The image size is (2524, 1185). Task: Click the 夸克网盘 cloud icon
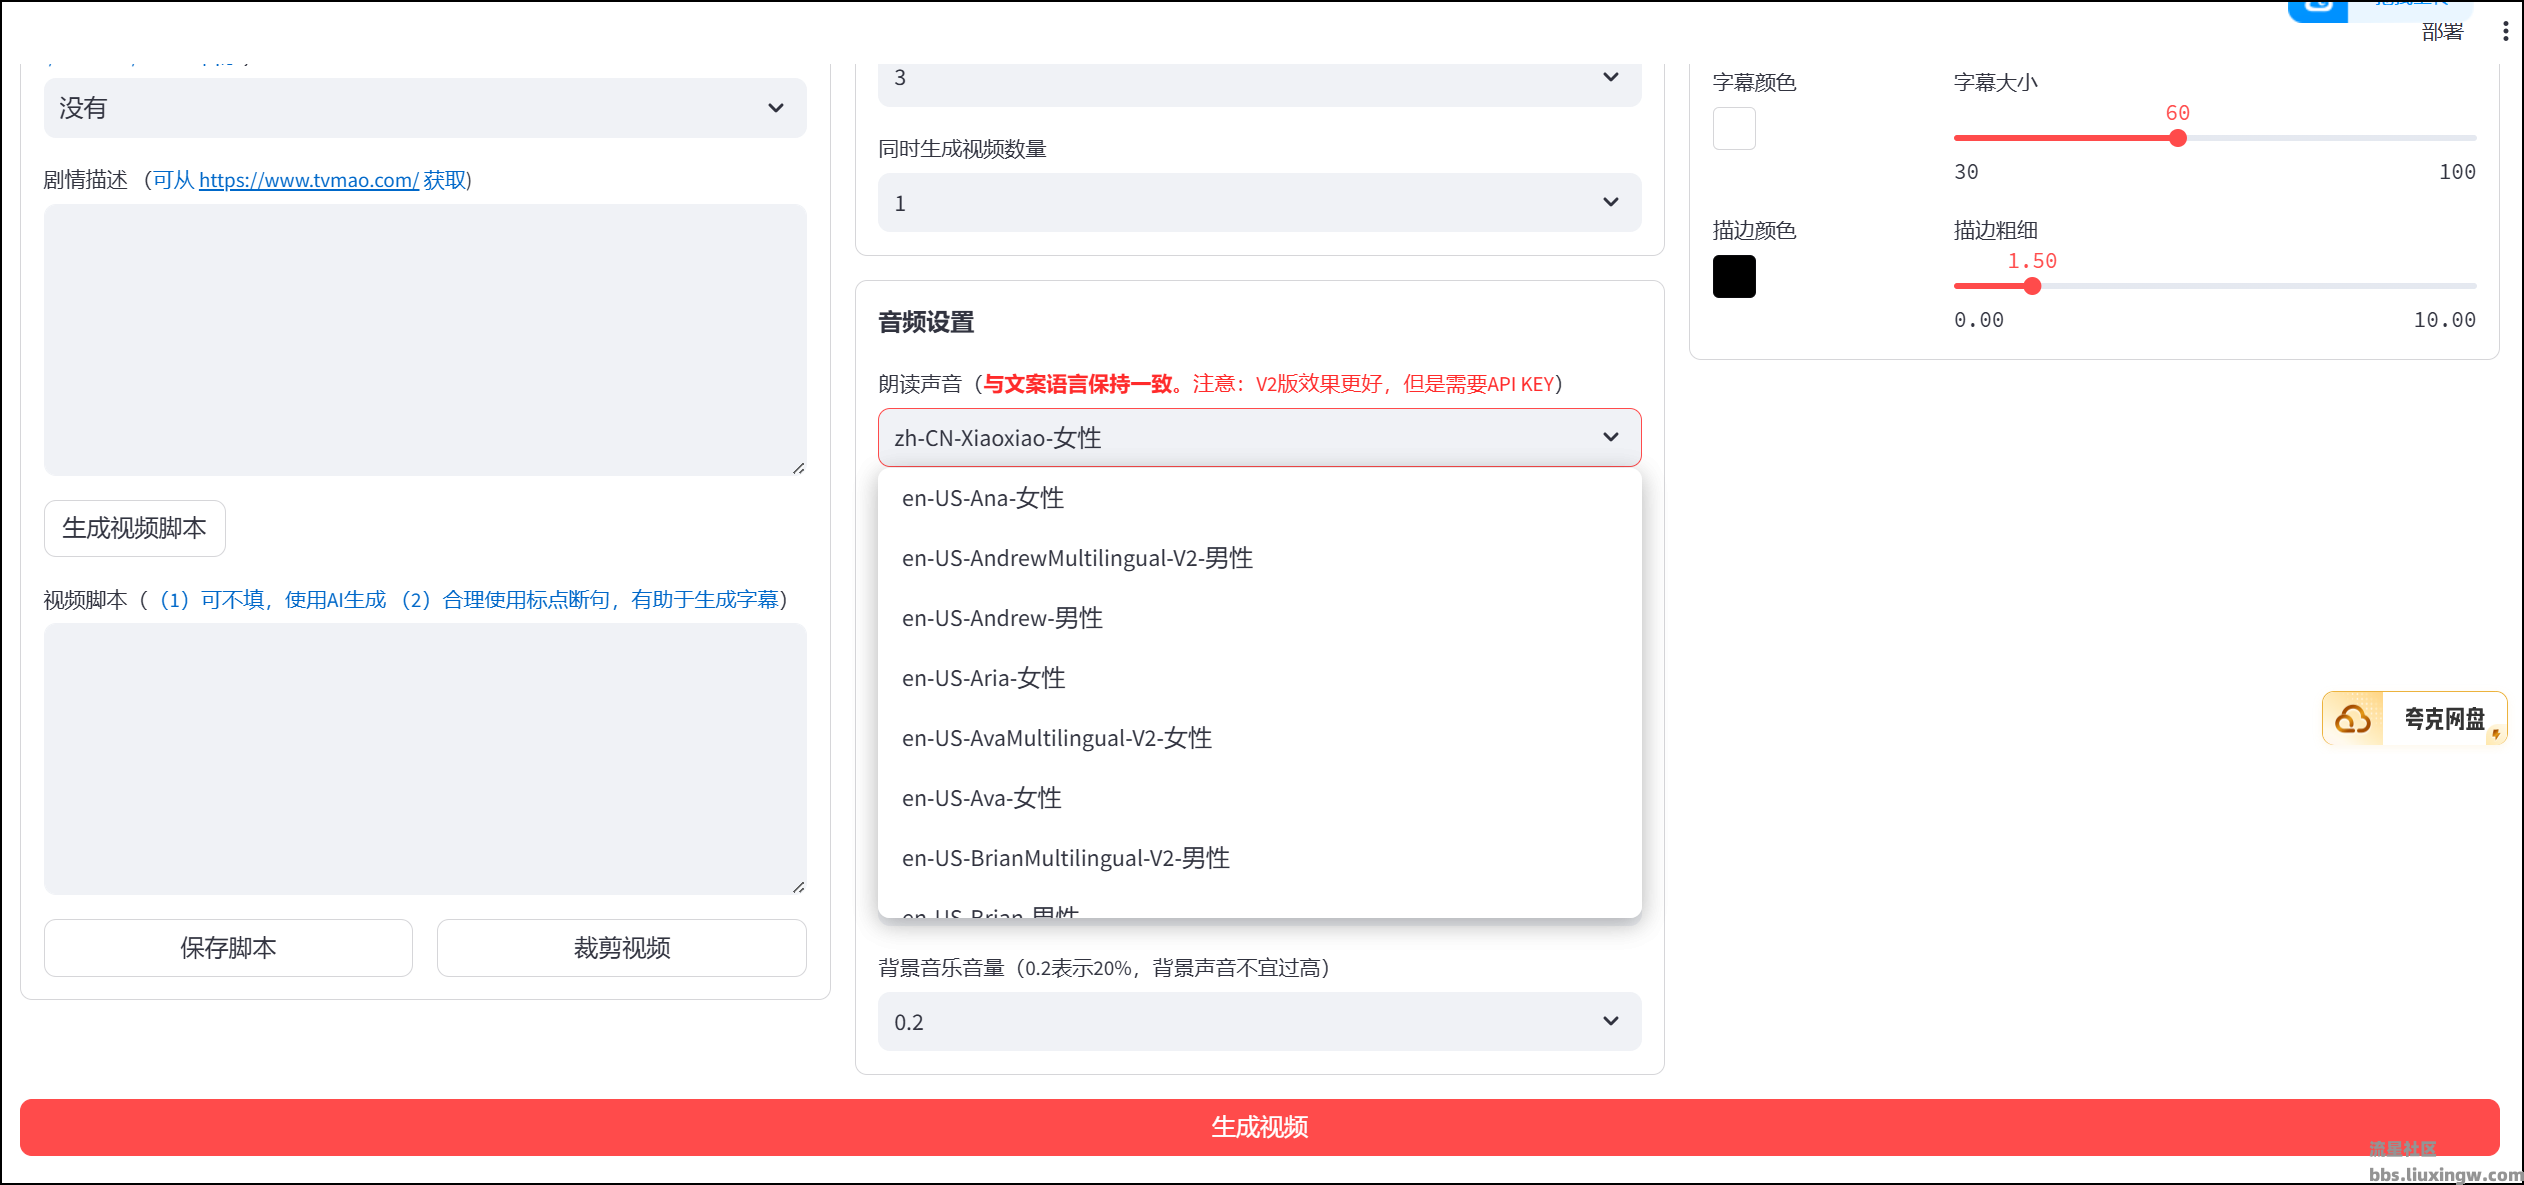(x=2353, y=719)
